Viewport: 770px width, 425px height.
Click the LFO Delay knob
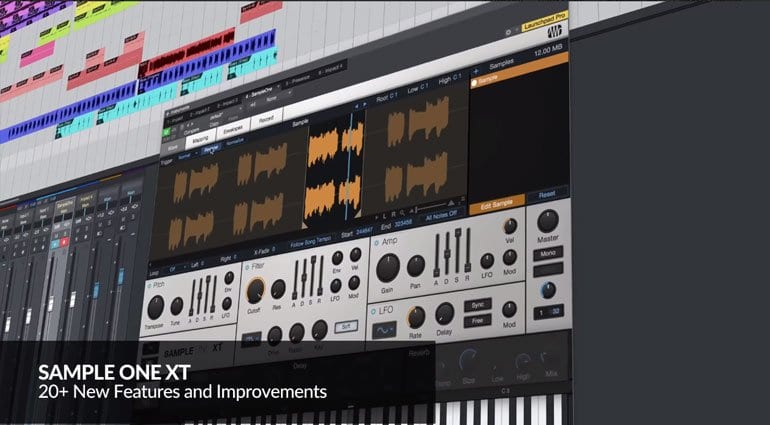pos(444,313)
